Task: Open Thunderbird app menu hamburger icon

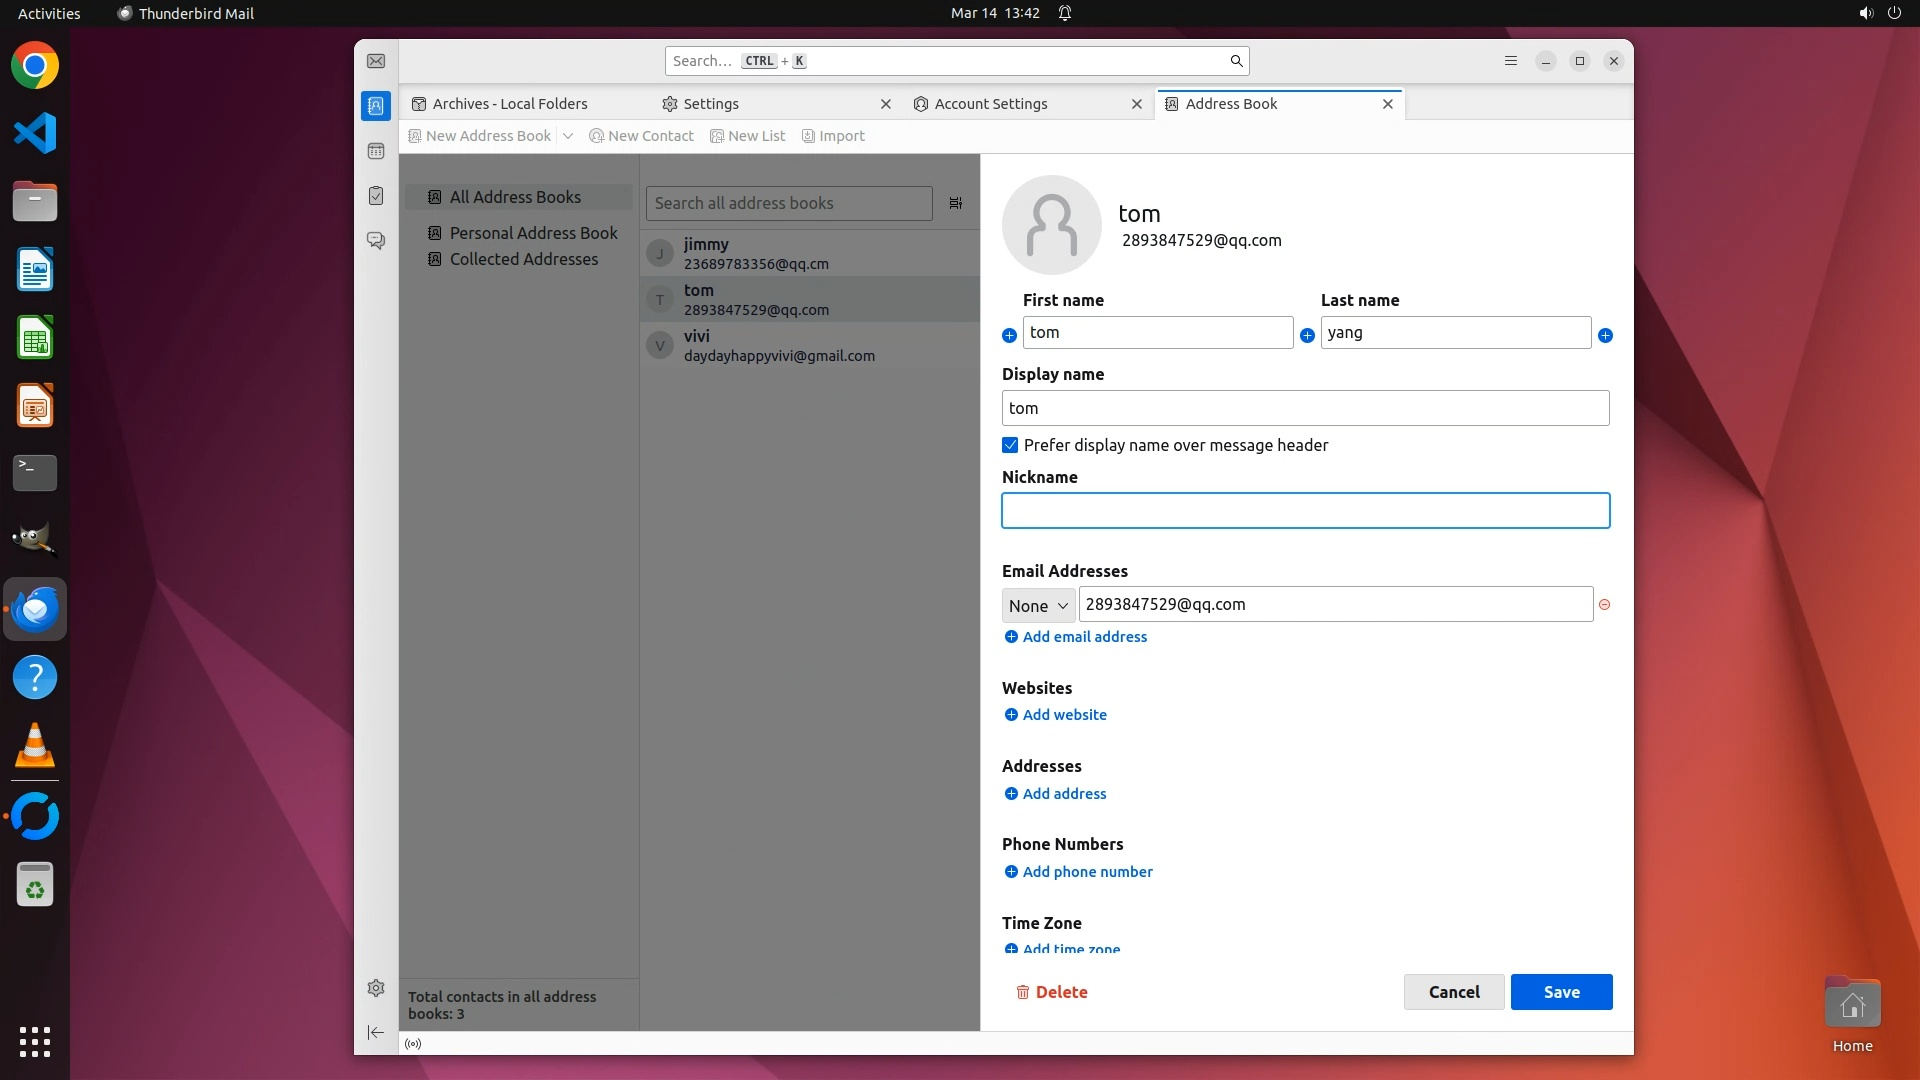Action: [1511, 61]
